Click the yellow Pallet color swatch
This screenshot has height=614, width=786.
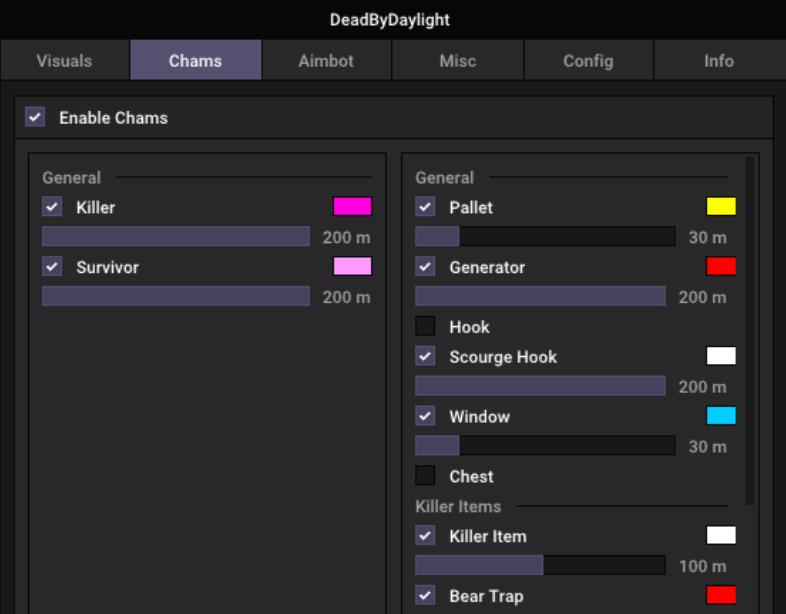(721, 207)
